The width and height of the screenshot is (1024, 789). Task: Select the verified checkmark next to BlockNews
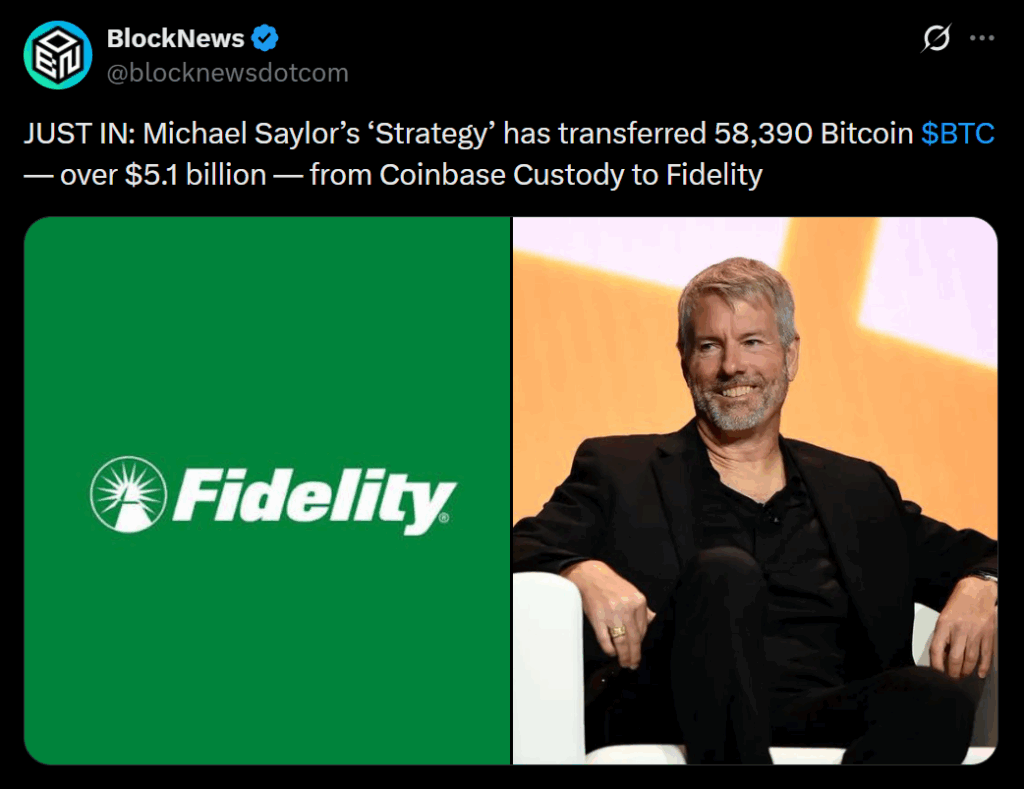(x=264, y=37)
